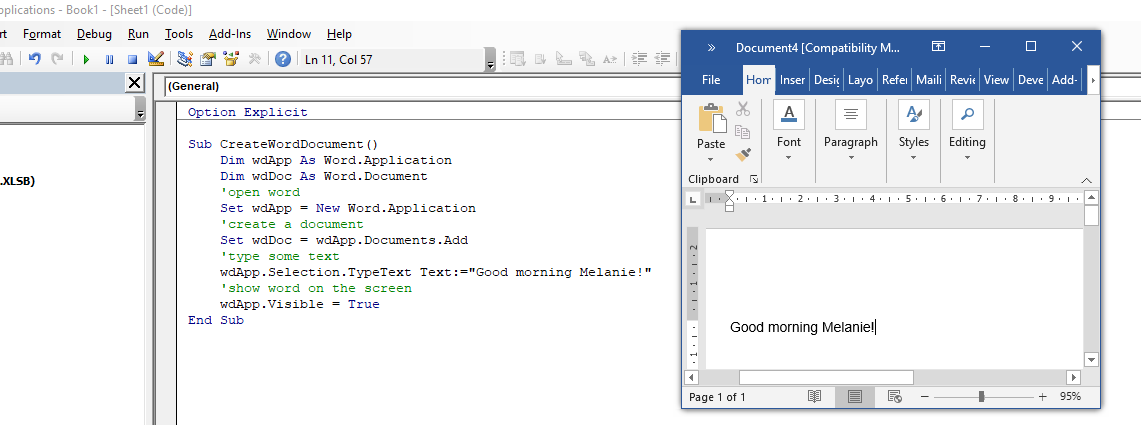Switch Word to Read Mode view
The height and width of the screenshot is (425, 1141).
(x=815, y=397)
